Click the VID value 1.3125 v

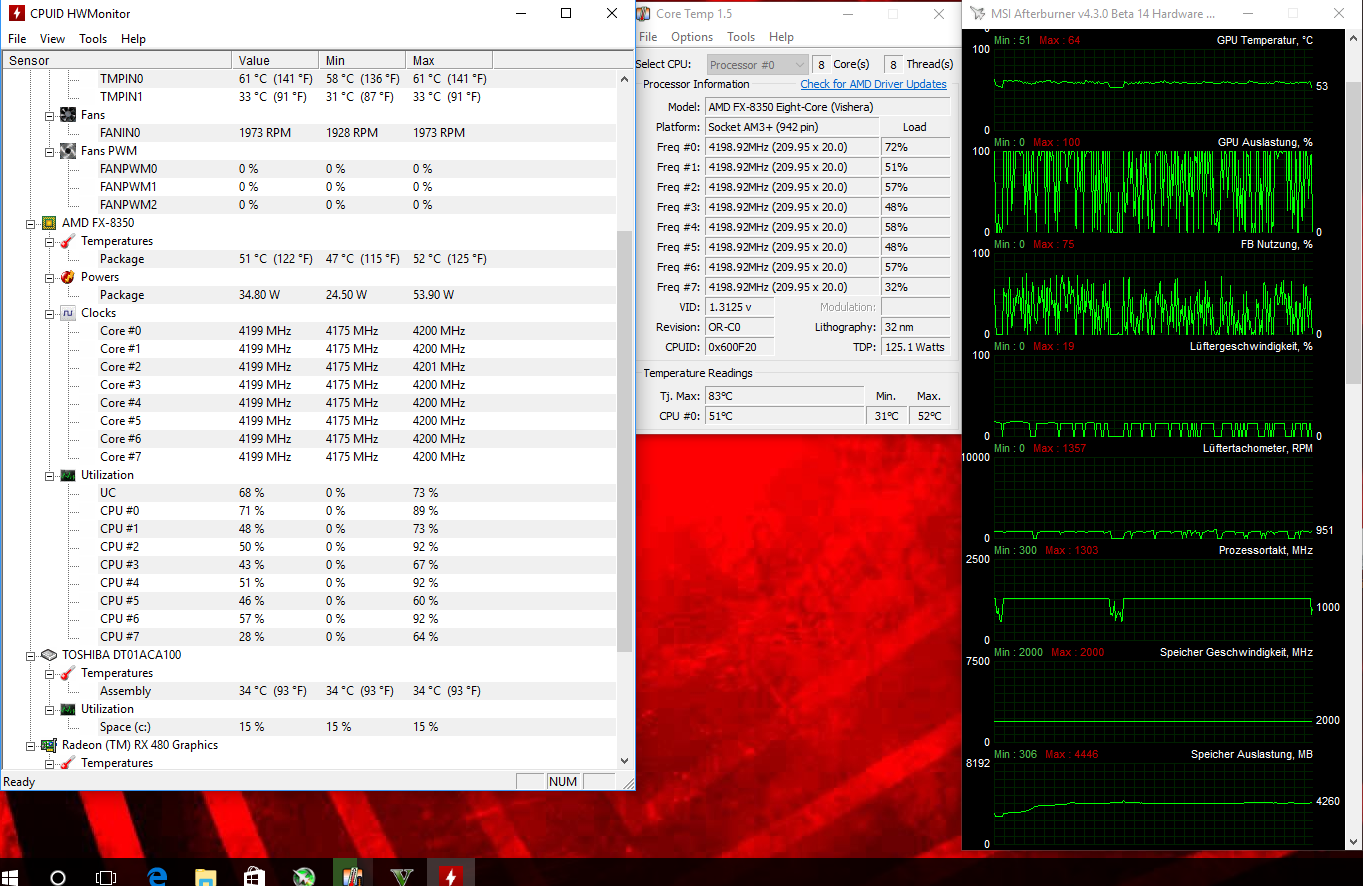click(x=739, y=307)
